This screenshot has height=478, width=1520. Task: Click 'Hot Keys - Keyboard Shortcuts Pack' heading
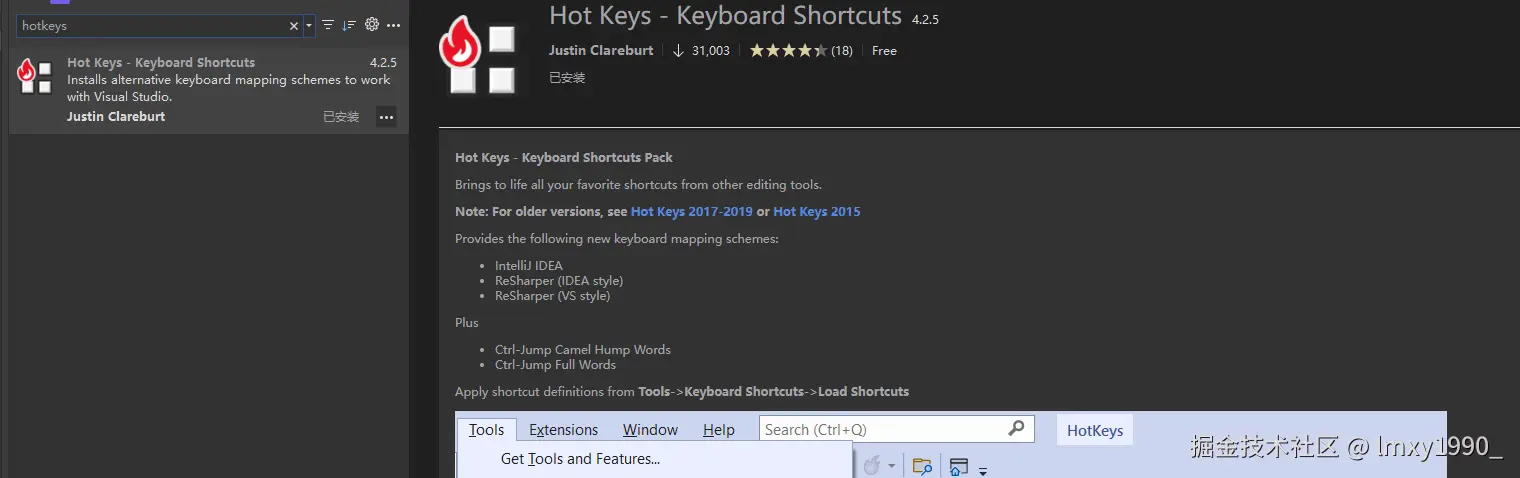point(564,158)
